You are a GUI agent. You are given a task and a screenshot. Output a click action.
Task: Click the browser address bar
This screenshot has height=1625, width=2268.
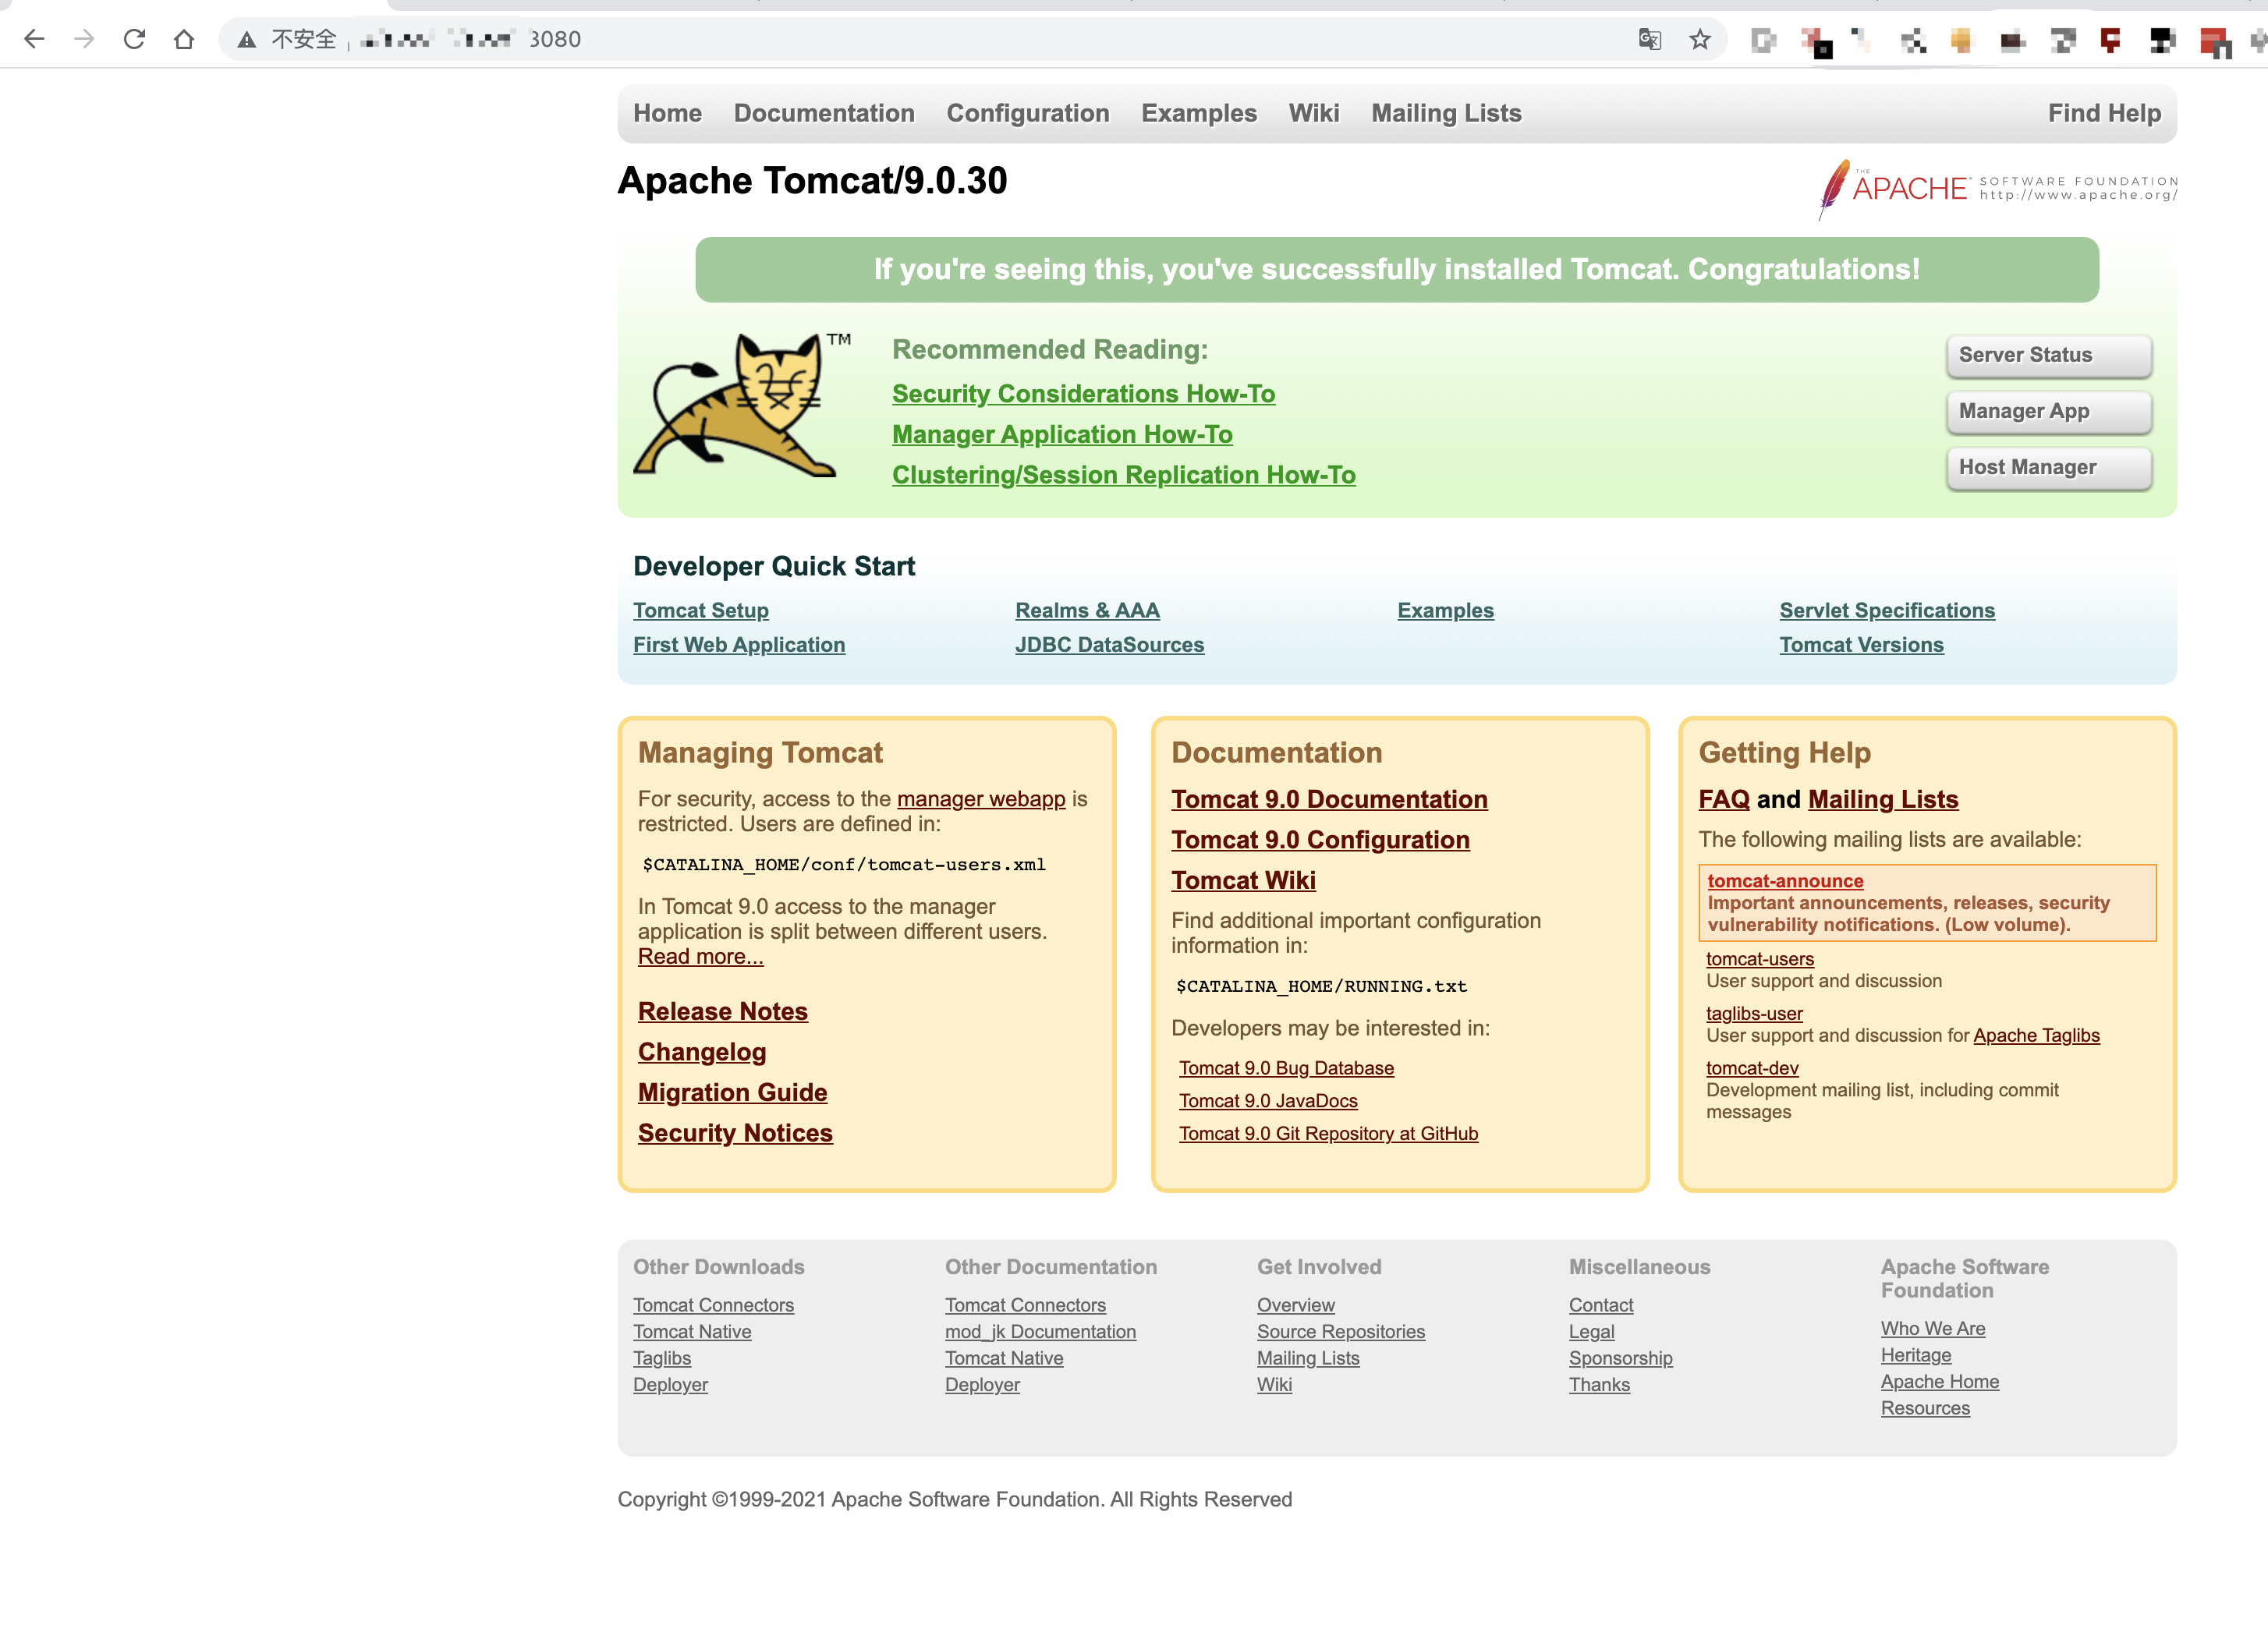(x=1000, y=39)
